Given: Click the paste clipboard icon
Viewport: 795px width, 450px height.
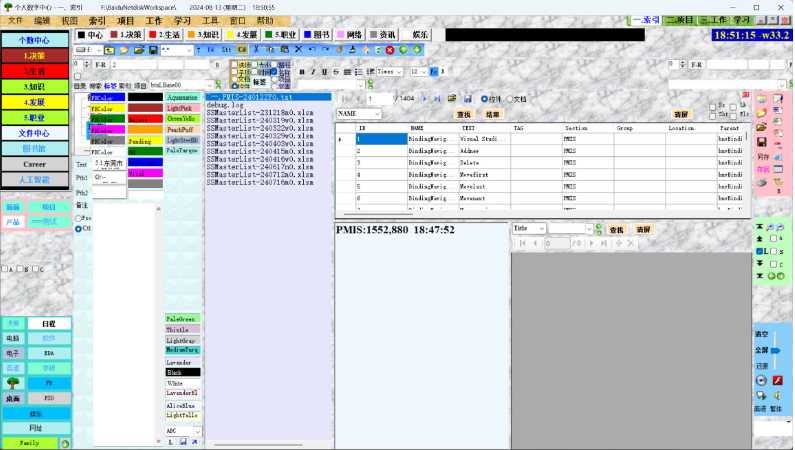Looking at the screenshot, I should (x=285, y=50).
